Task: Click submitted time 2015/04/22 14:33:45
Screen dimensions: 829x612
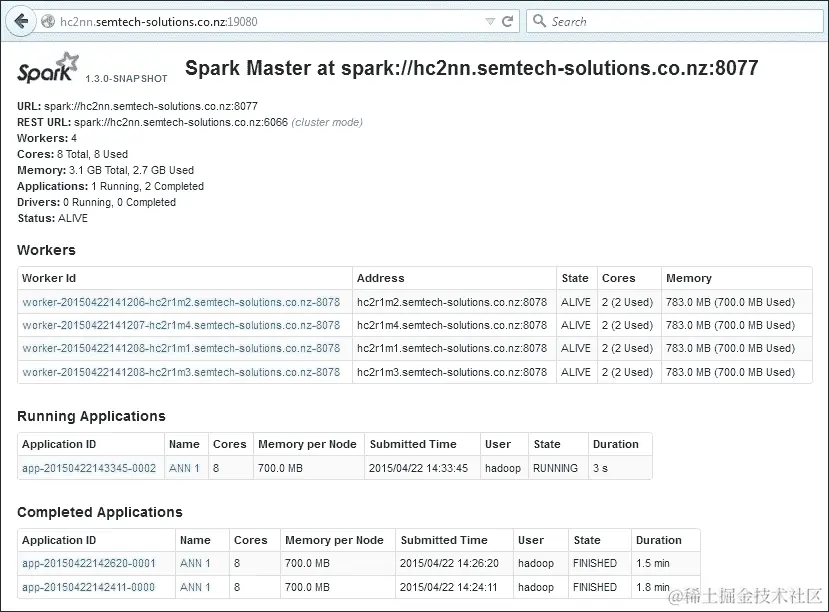Action: tap(418, 468)
